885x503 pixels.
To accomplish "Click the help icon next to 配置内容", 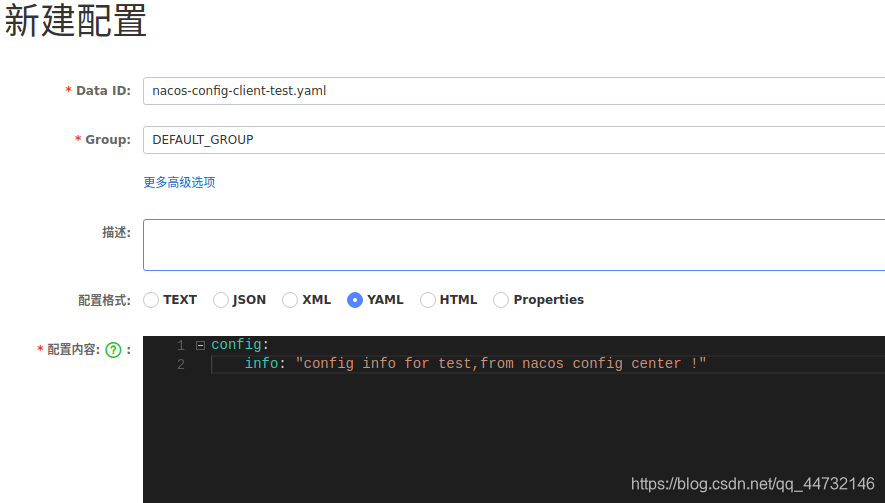I will 113,350.
